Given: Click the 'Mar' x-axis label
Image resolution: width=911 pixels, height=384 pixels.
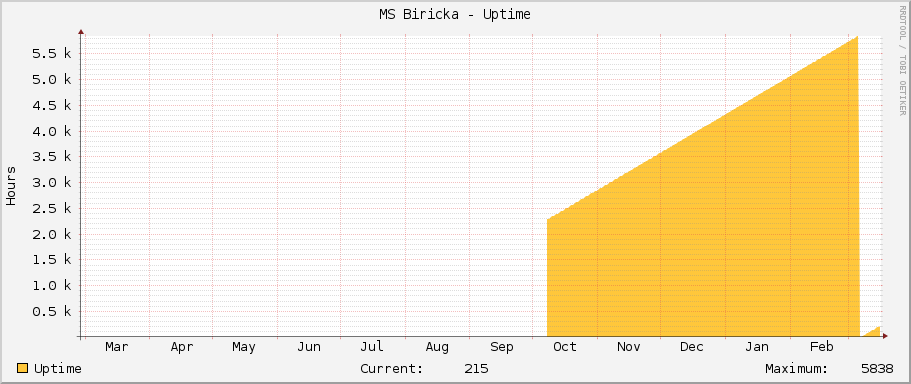Looking at the screenshot, I should coord(117,347).
